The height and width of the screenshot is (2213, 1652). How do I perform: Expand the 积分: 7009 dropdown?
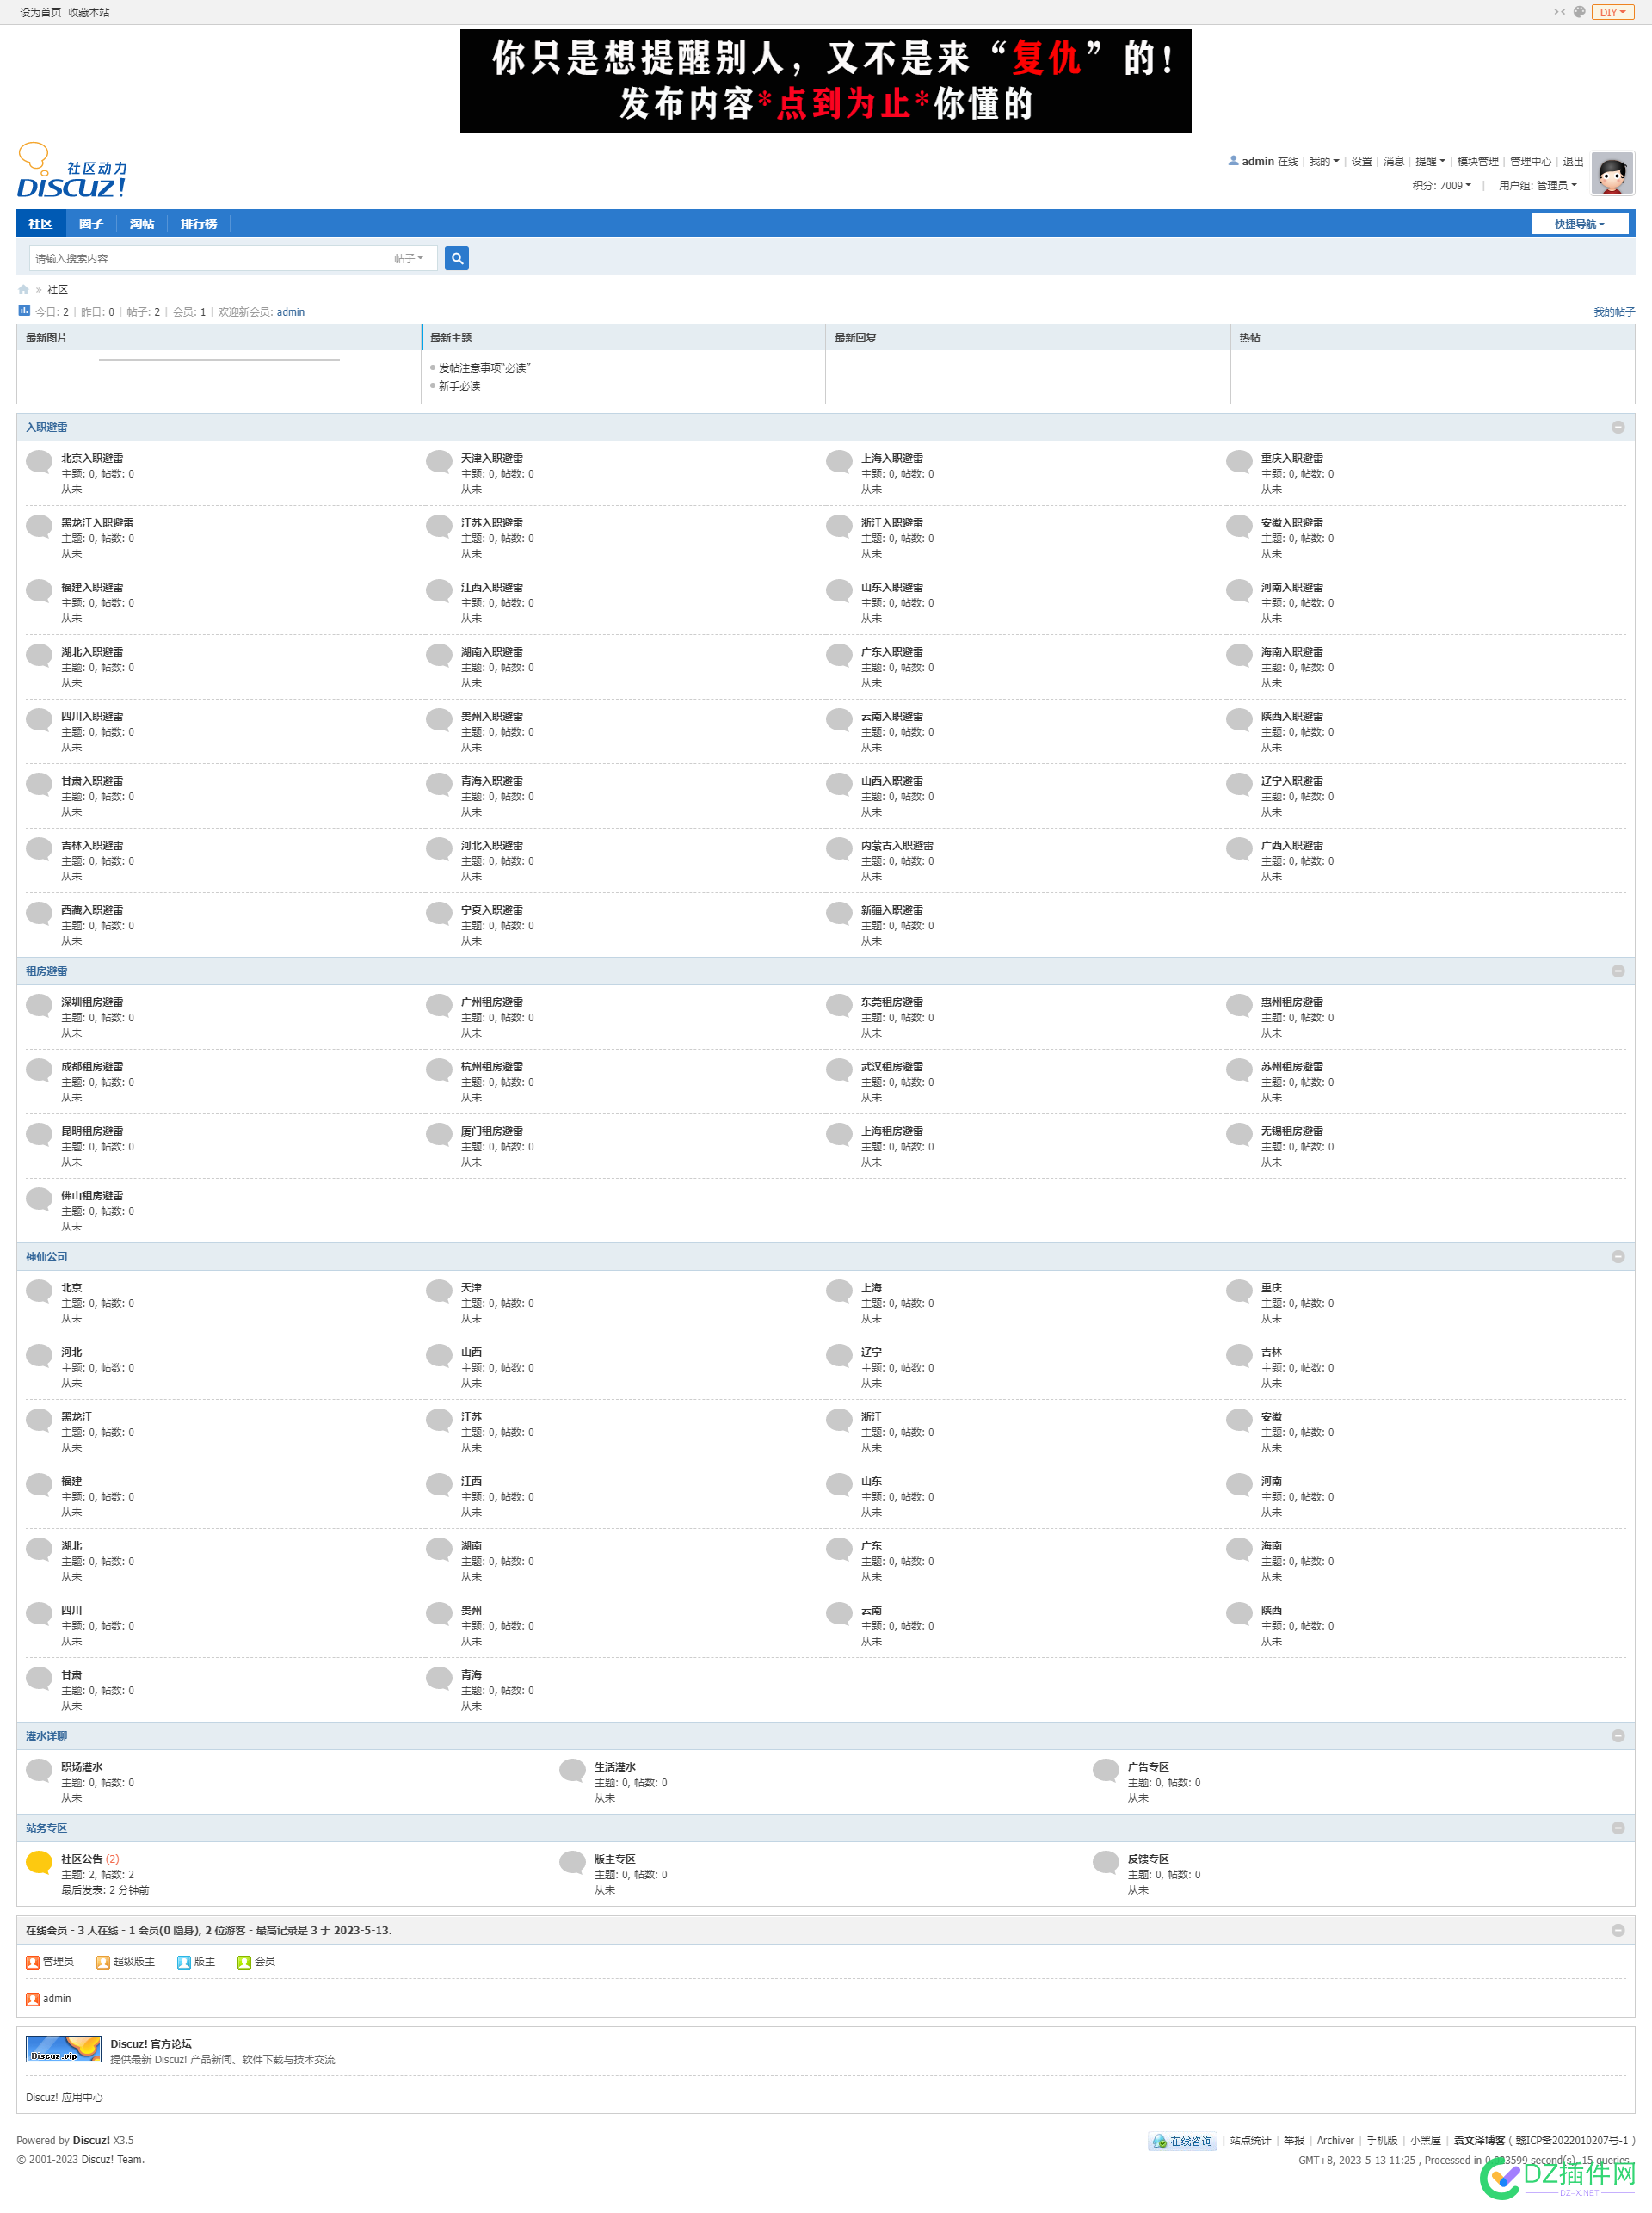(x=1441, y=185)
